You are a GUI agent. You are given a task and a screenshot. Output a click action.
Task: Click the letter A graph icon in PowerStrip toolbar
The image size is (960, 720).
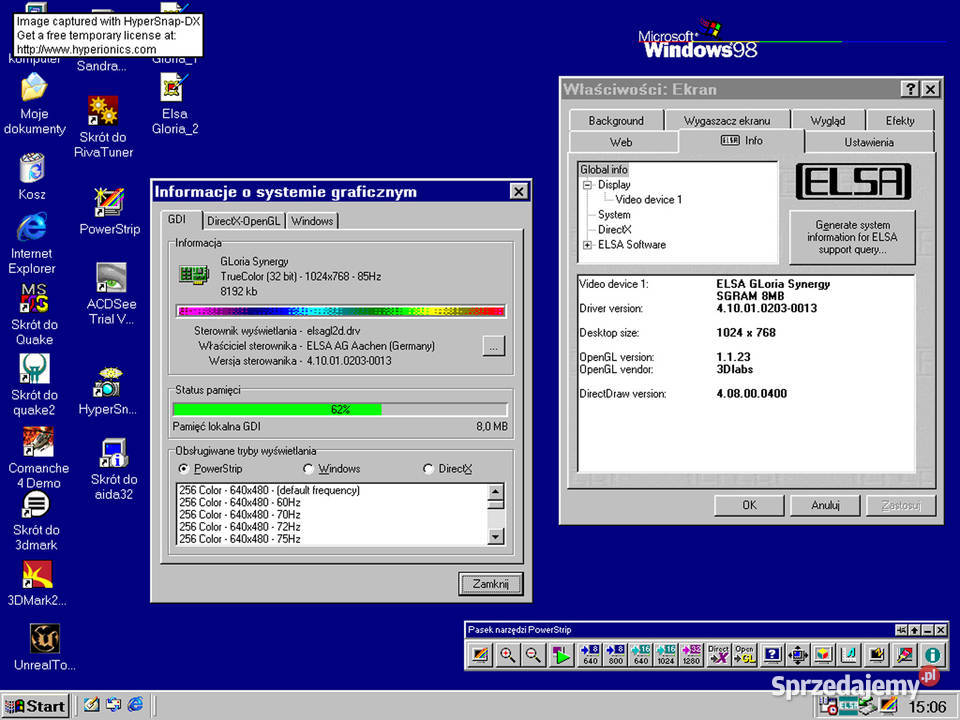[850, 655]
